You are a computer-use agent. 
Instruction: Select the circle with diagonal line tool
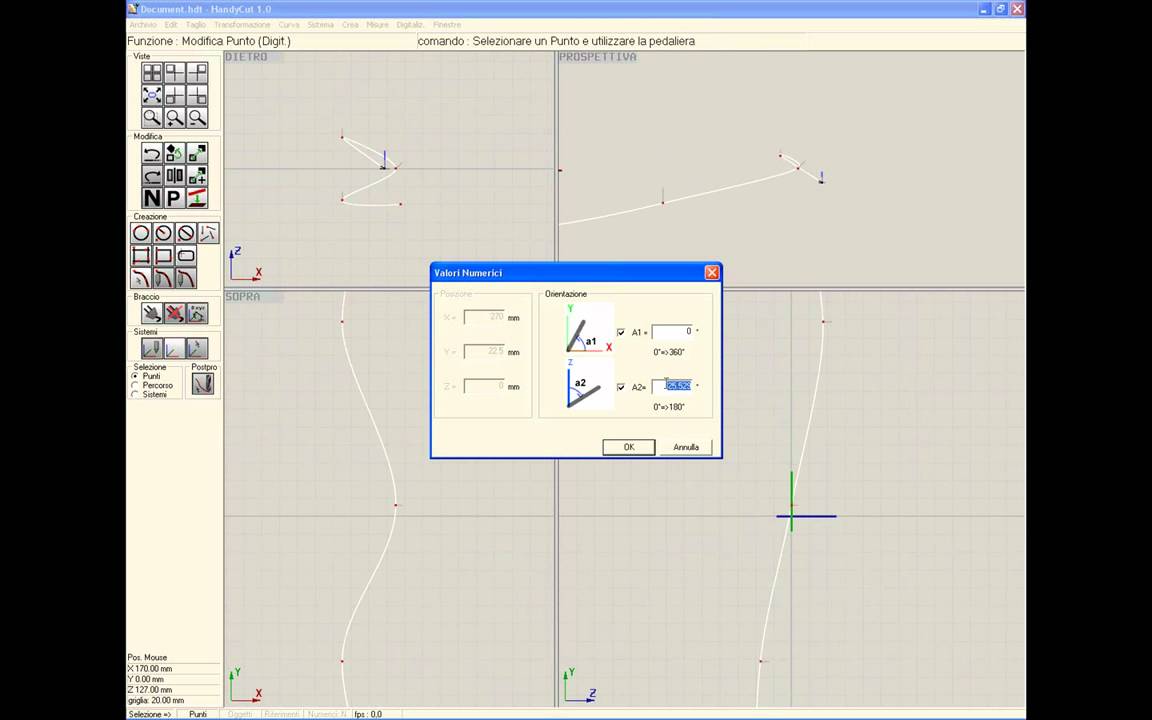click(x=186, y=234)
